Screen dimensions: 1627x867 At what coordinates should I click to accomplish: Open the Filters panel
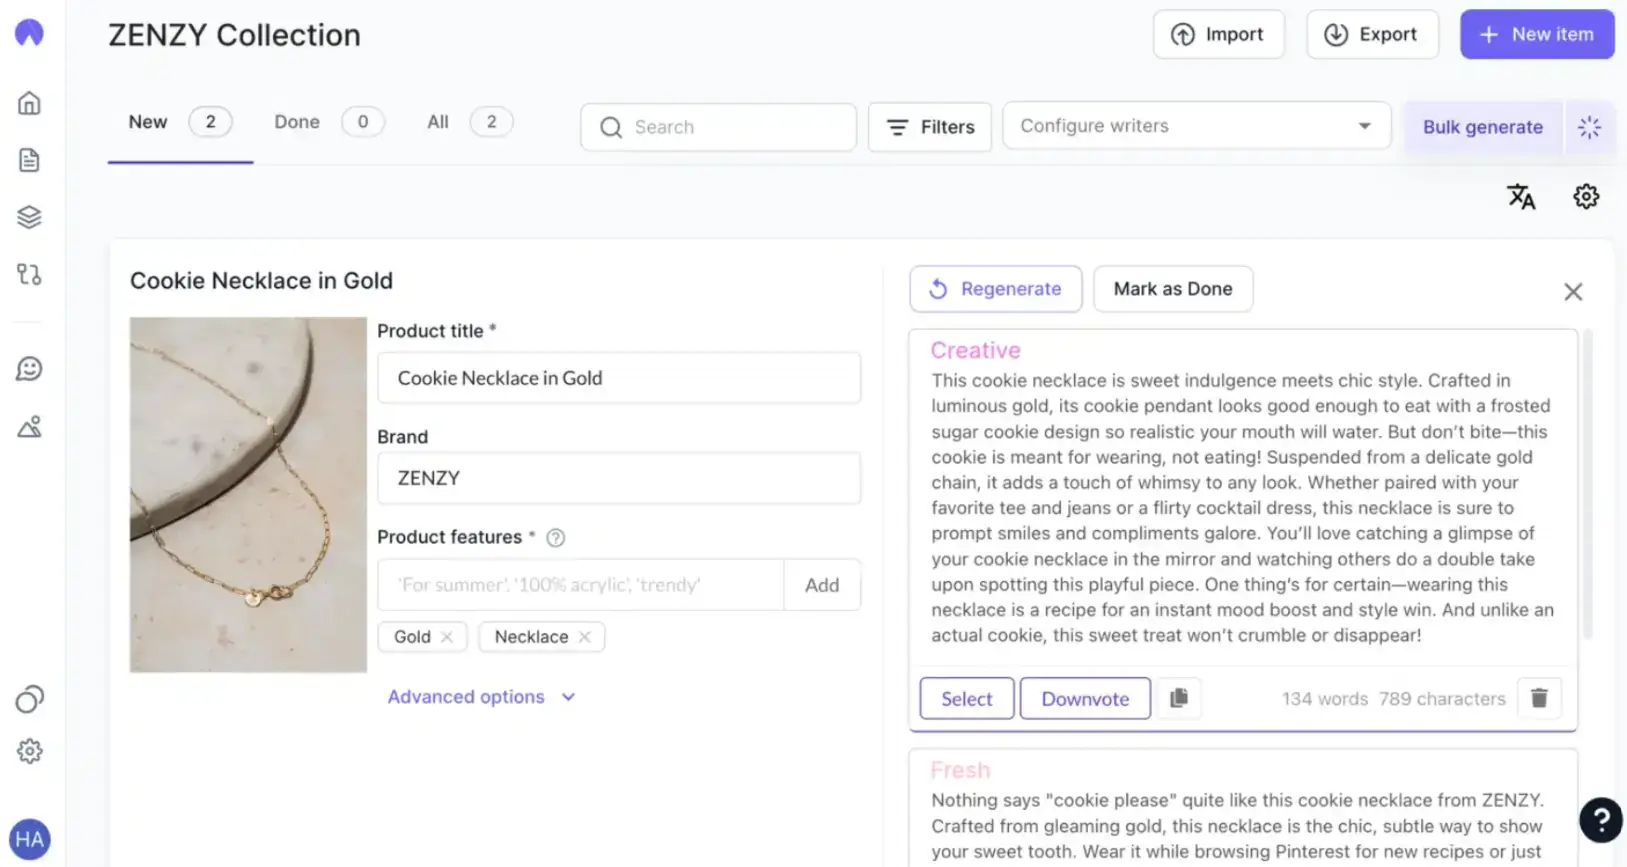[929, 127]
